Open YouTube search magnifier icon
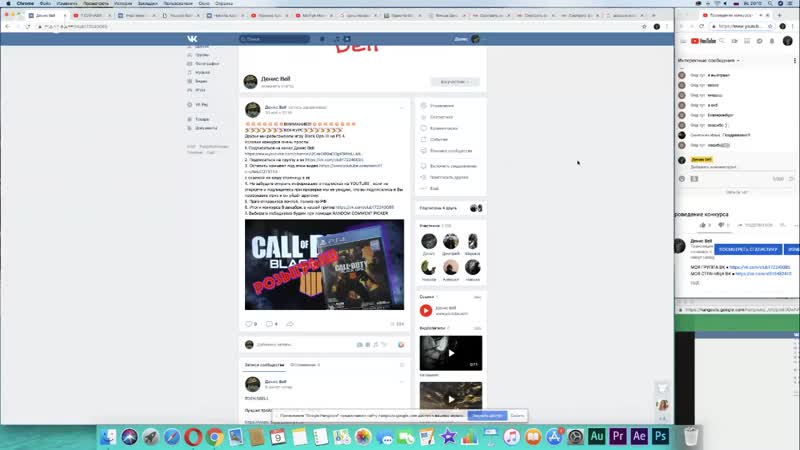 [x=722, y=41]
